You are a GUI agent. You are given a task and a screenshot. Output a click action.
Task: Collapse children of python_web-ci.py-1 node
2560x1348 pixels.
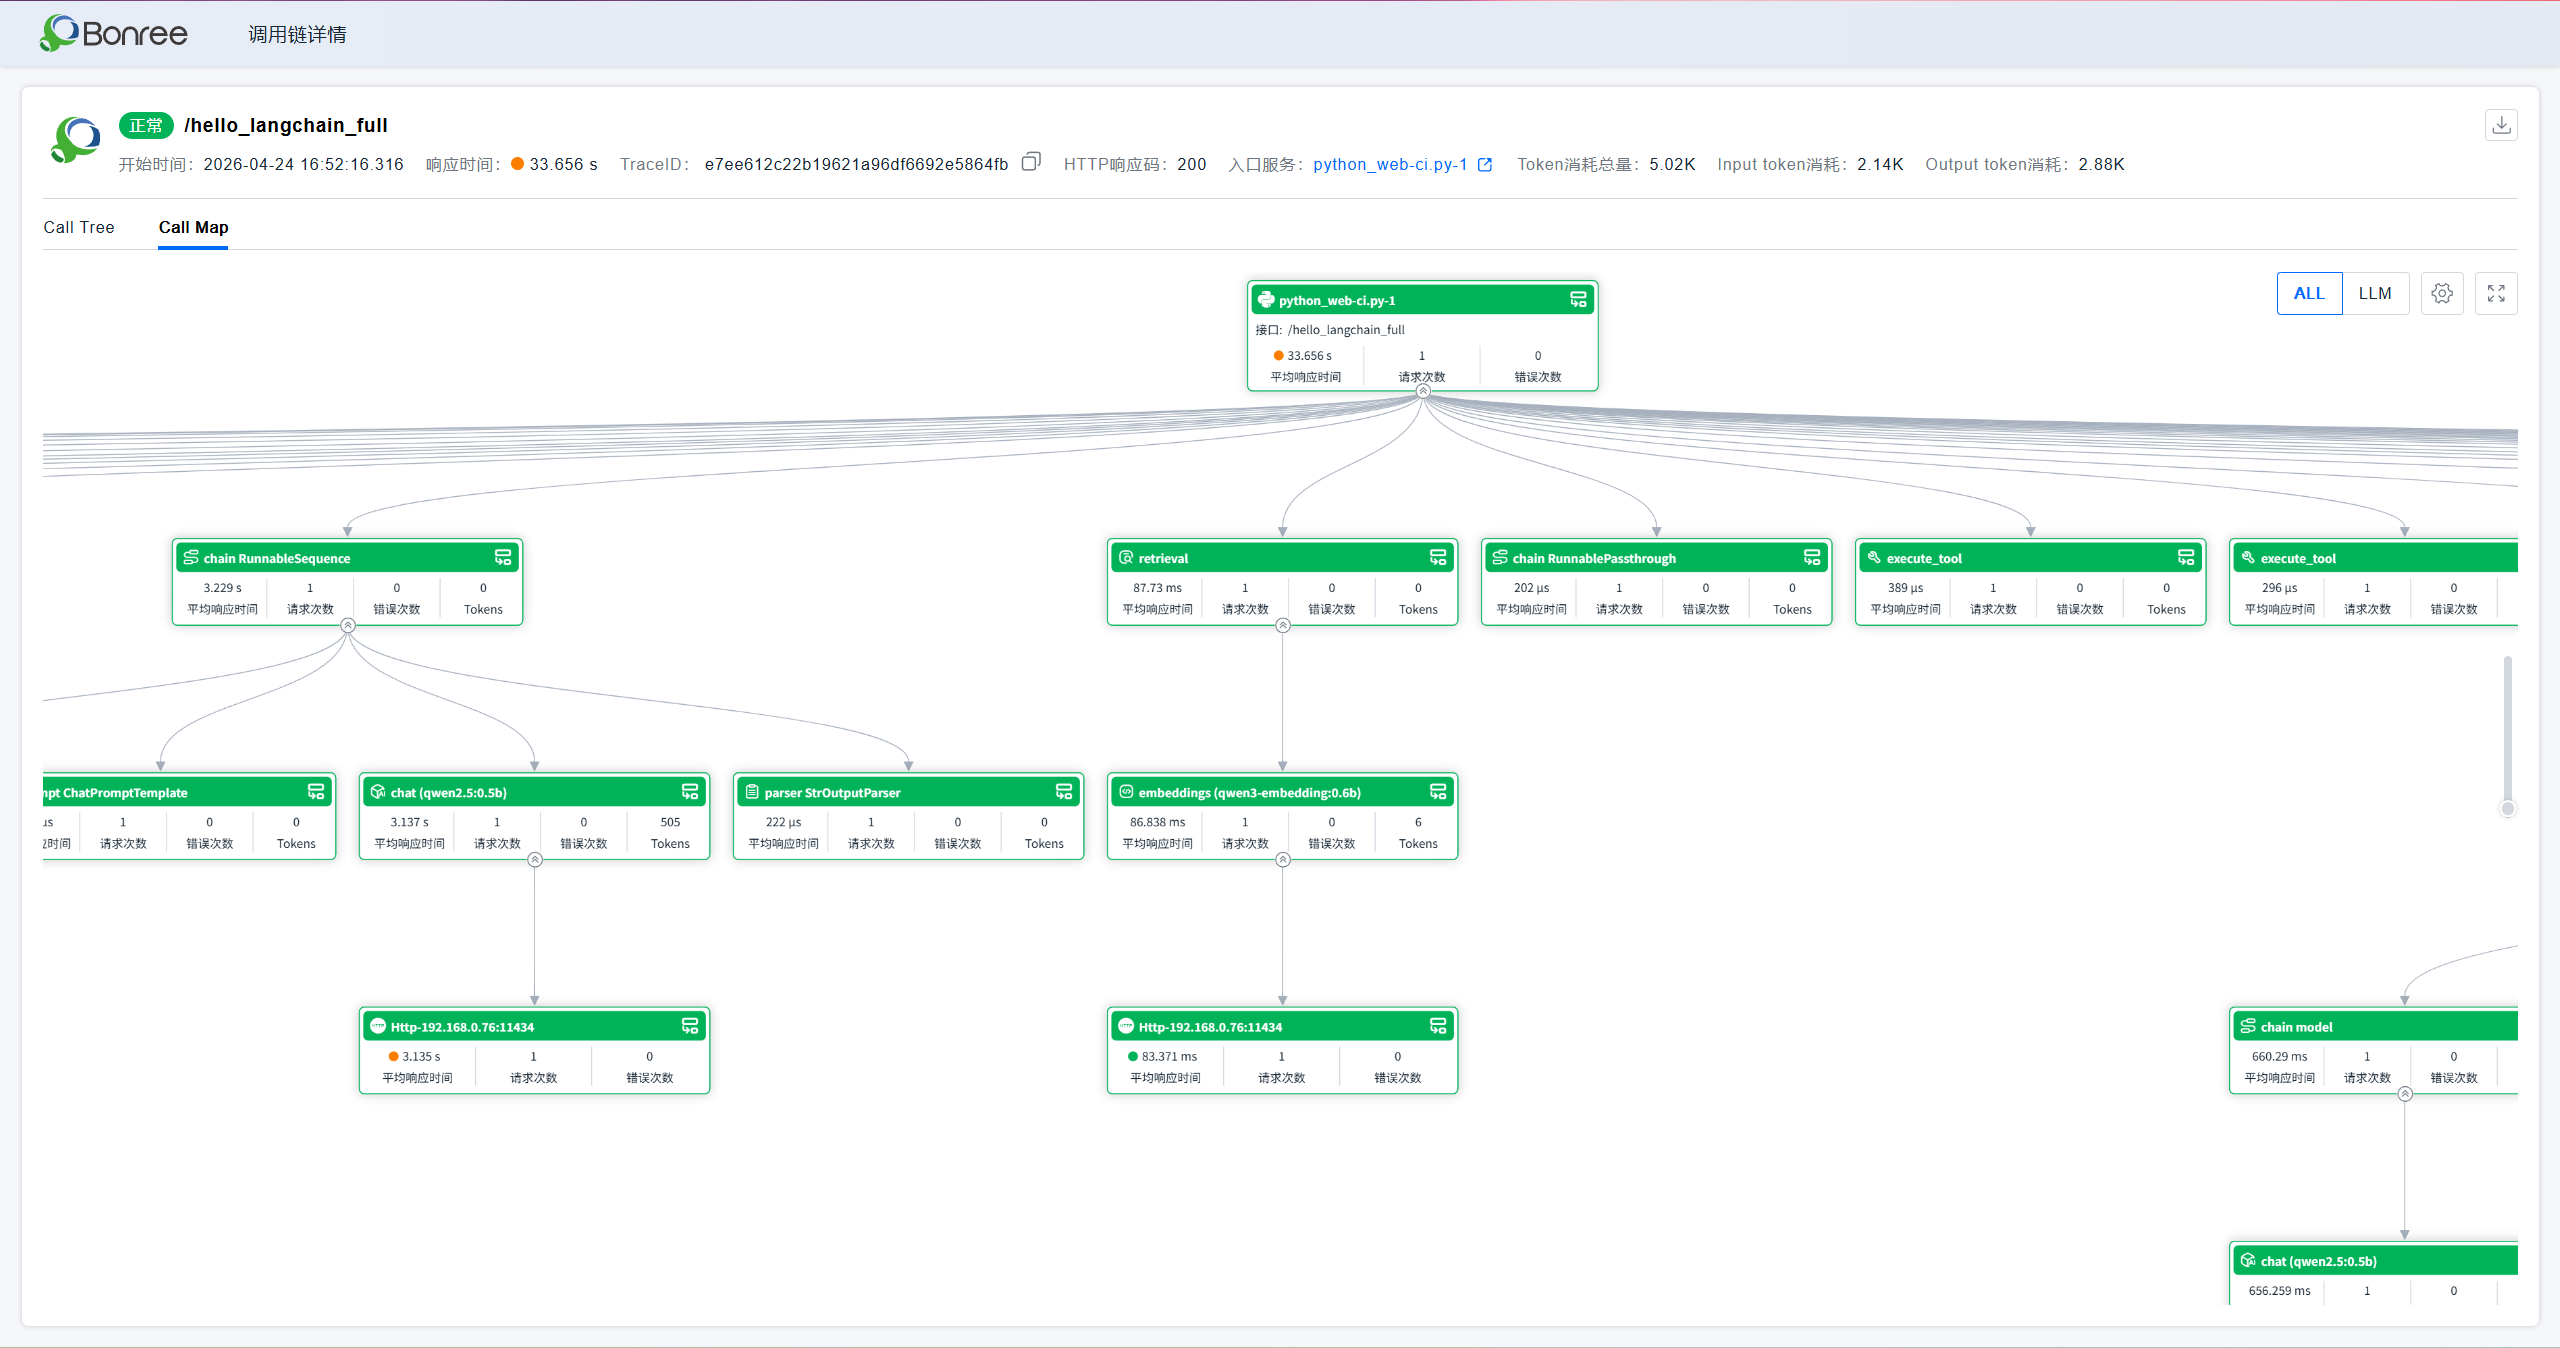(x=1423, y=391)
